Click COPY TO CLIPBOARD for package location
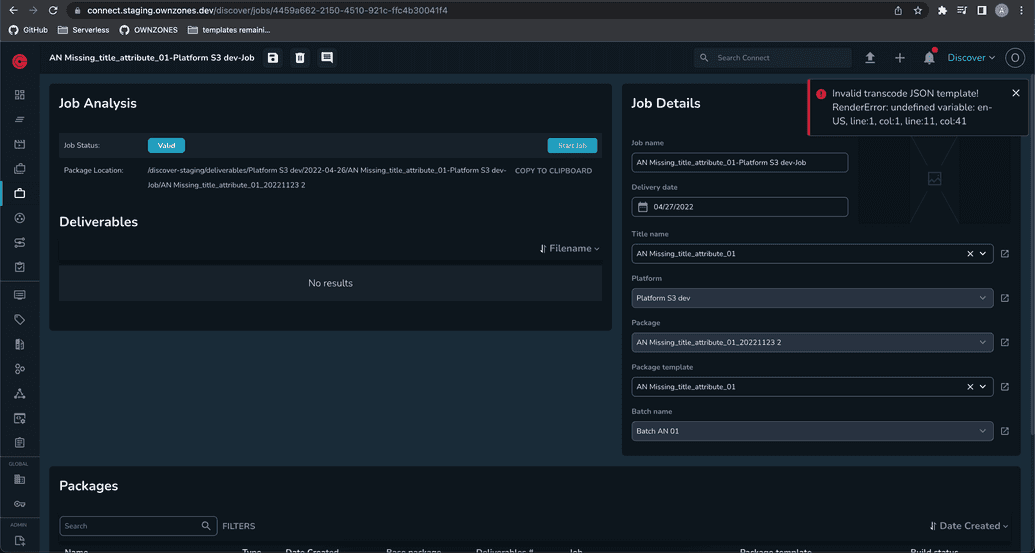The image size is (1035, 553). coord(553,171)
